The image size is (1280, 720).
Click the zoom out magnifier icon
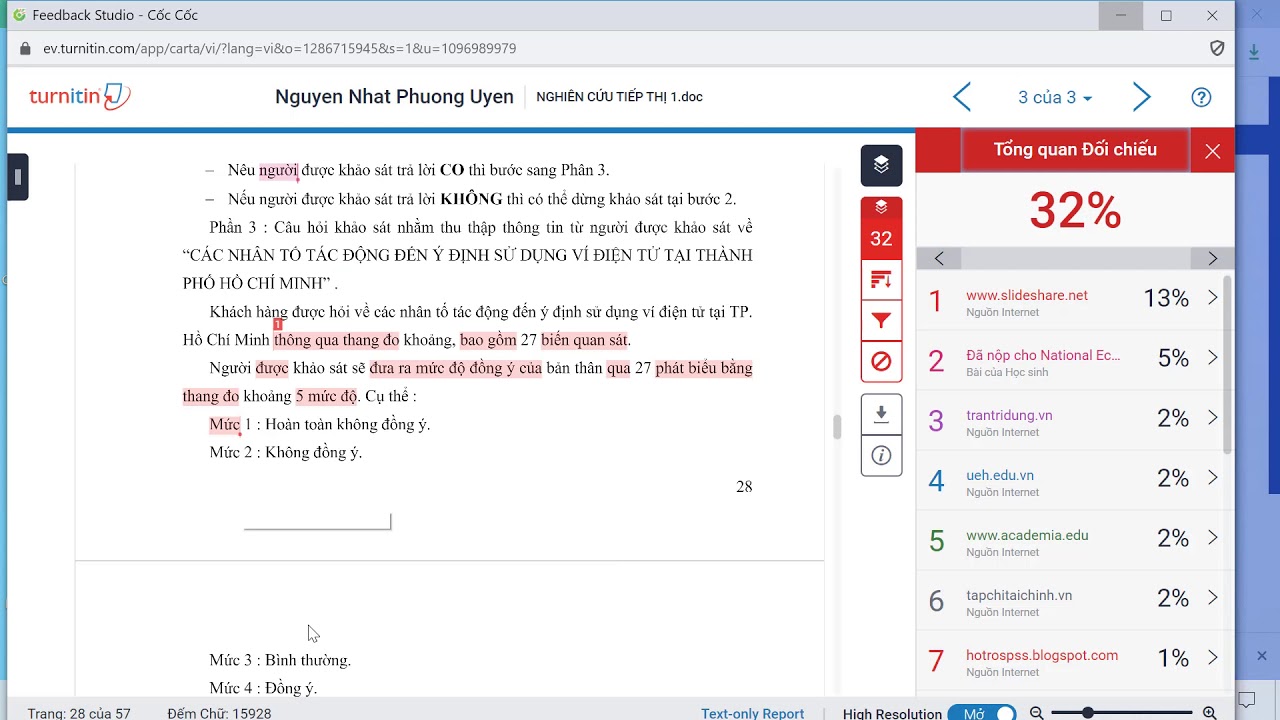click(x=1037, y=713)
